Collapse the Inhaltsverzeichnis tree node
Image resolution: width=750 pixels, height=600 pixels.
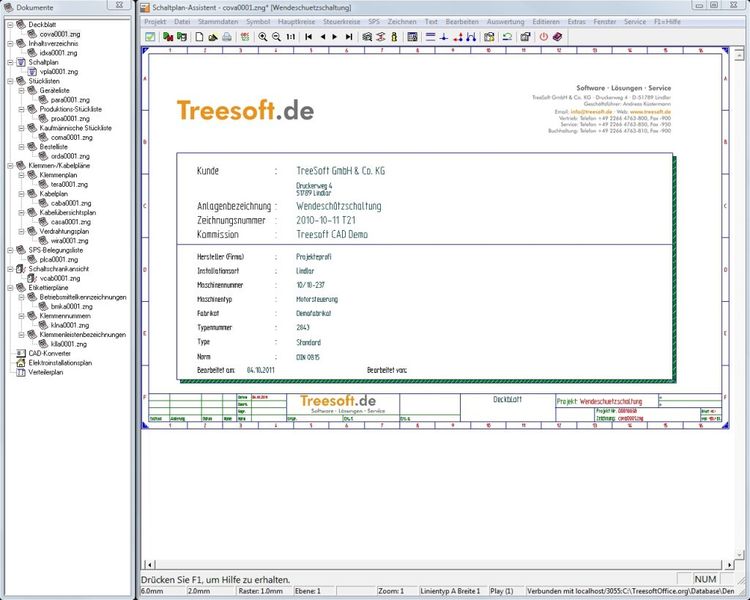point(10,43)
